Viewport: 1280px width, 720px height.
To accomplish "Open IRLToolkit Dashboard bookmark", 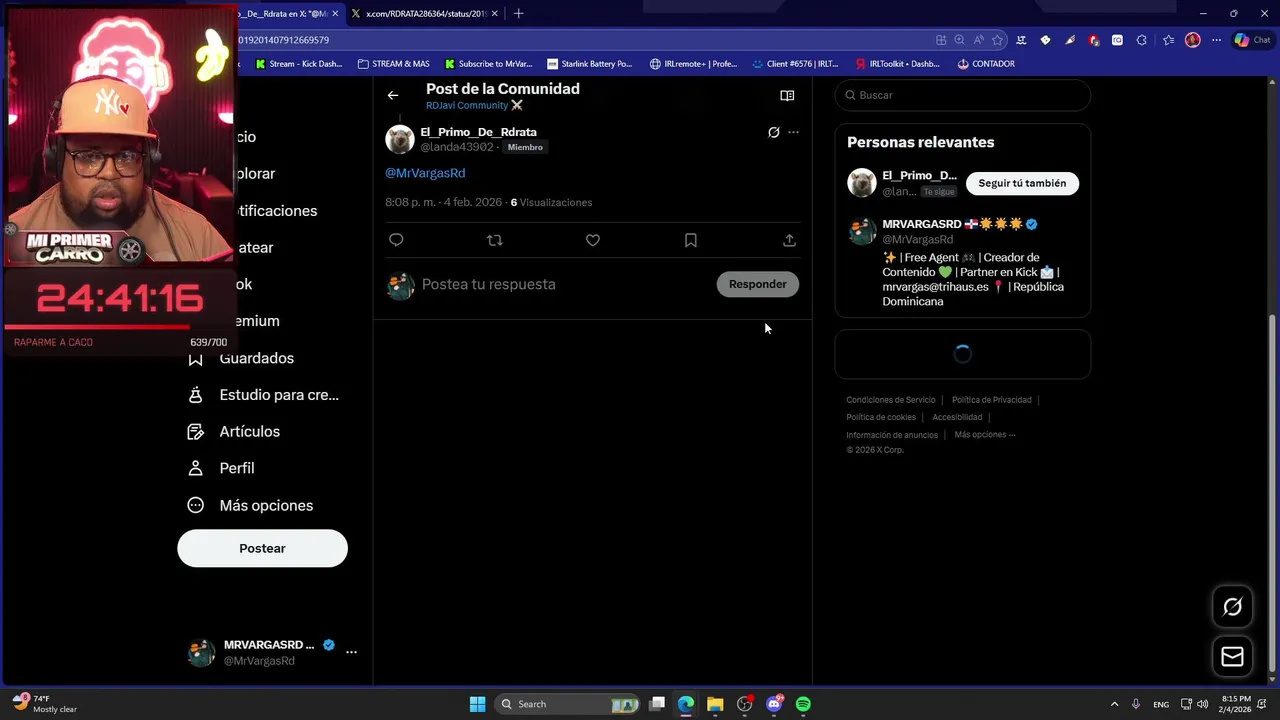I will tap(898, 64).
